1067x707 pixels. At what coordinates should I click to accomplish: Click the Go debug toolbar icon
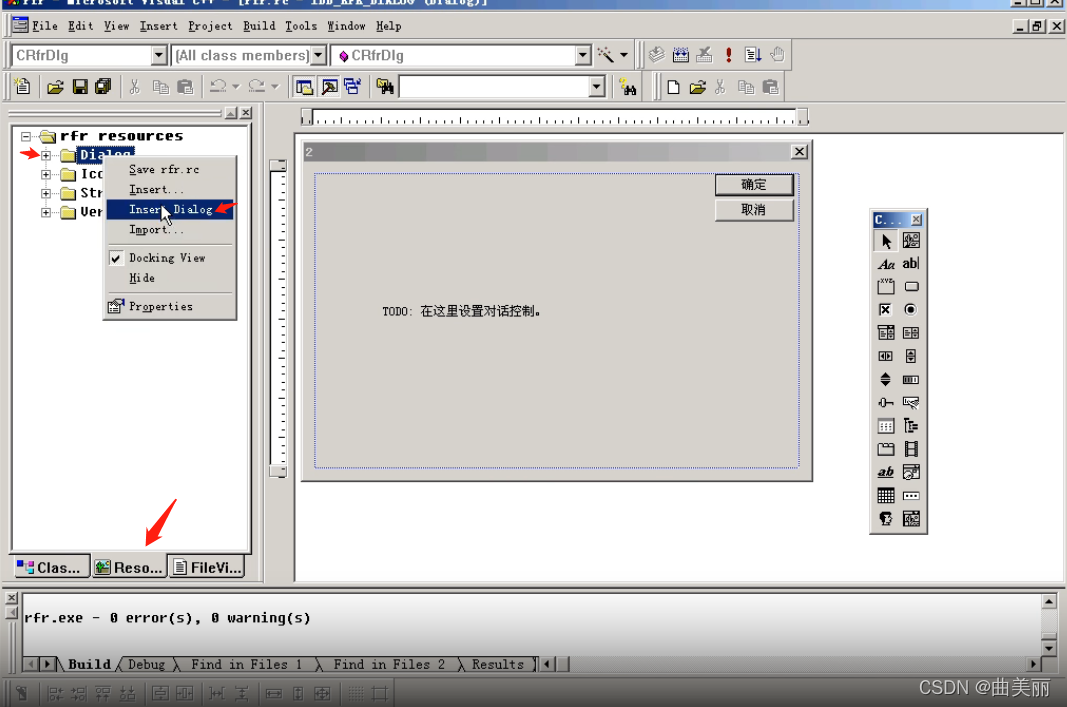point(753,54)
